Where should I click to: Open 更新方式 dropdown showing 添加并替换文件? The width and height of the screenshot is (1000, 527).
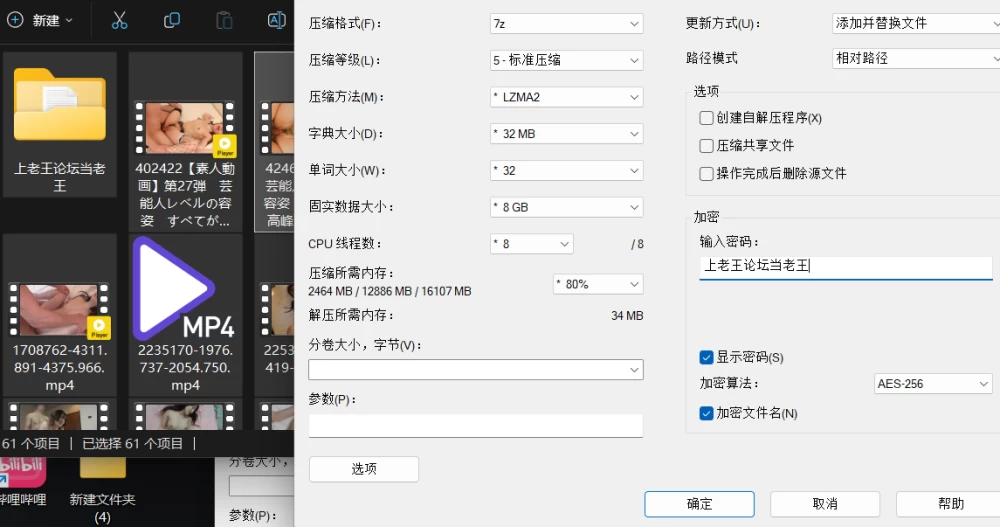point(916,24)
